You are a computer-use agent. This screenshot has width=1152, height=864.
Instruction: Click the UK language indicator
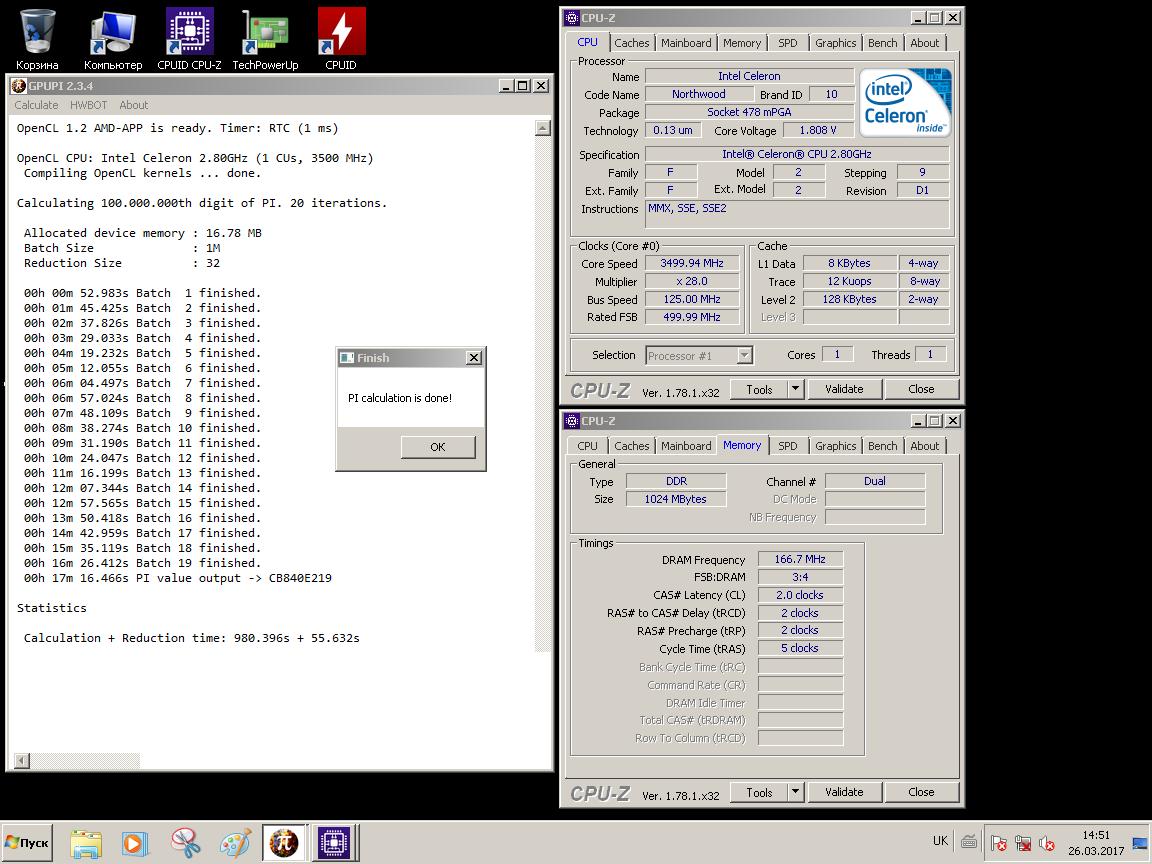[x=940, y=840]
